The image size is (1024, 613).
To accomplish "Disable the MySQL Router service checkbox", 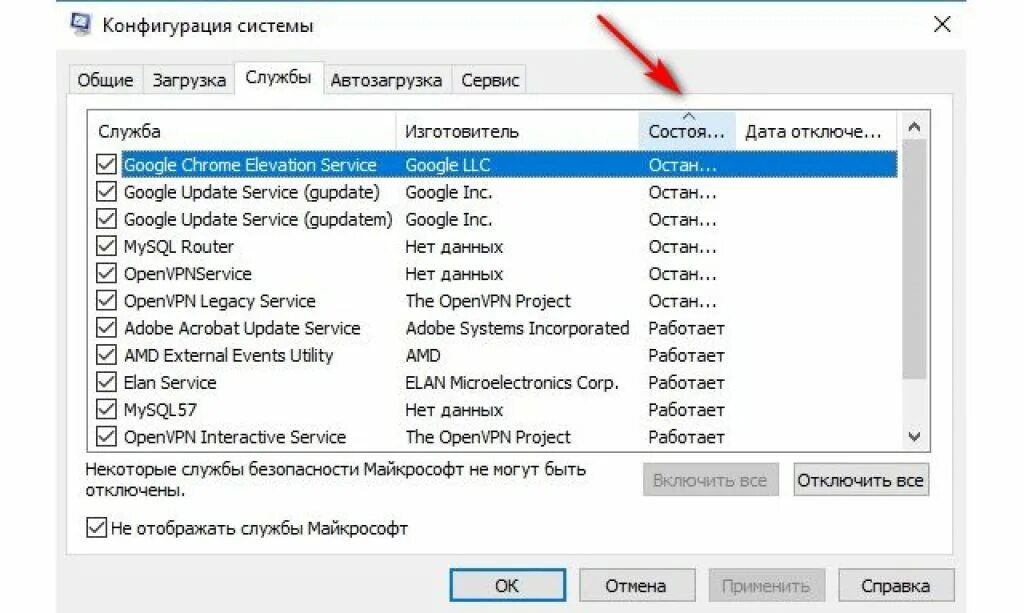I will click(x=106, y=246).
